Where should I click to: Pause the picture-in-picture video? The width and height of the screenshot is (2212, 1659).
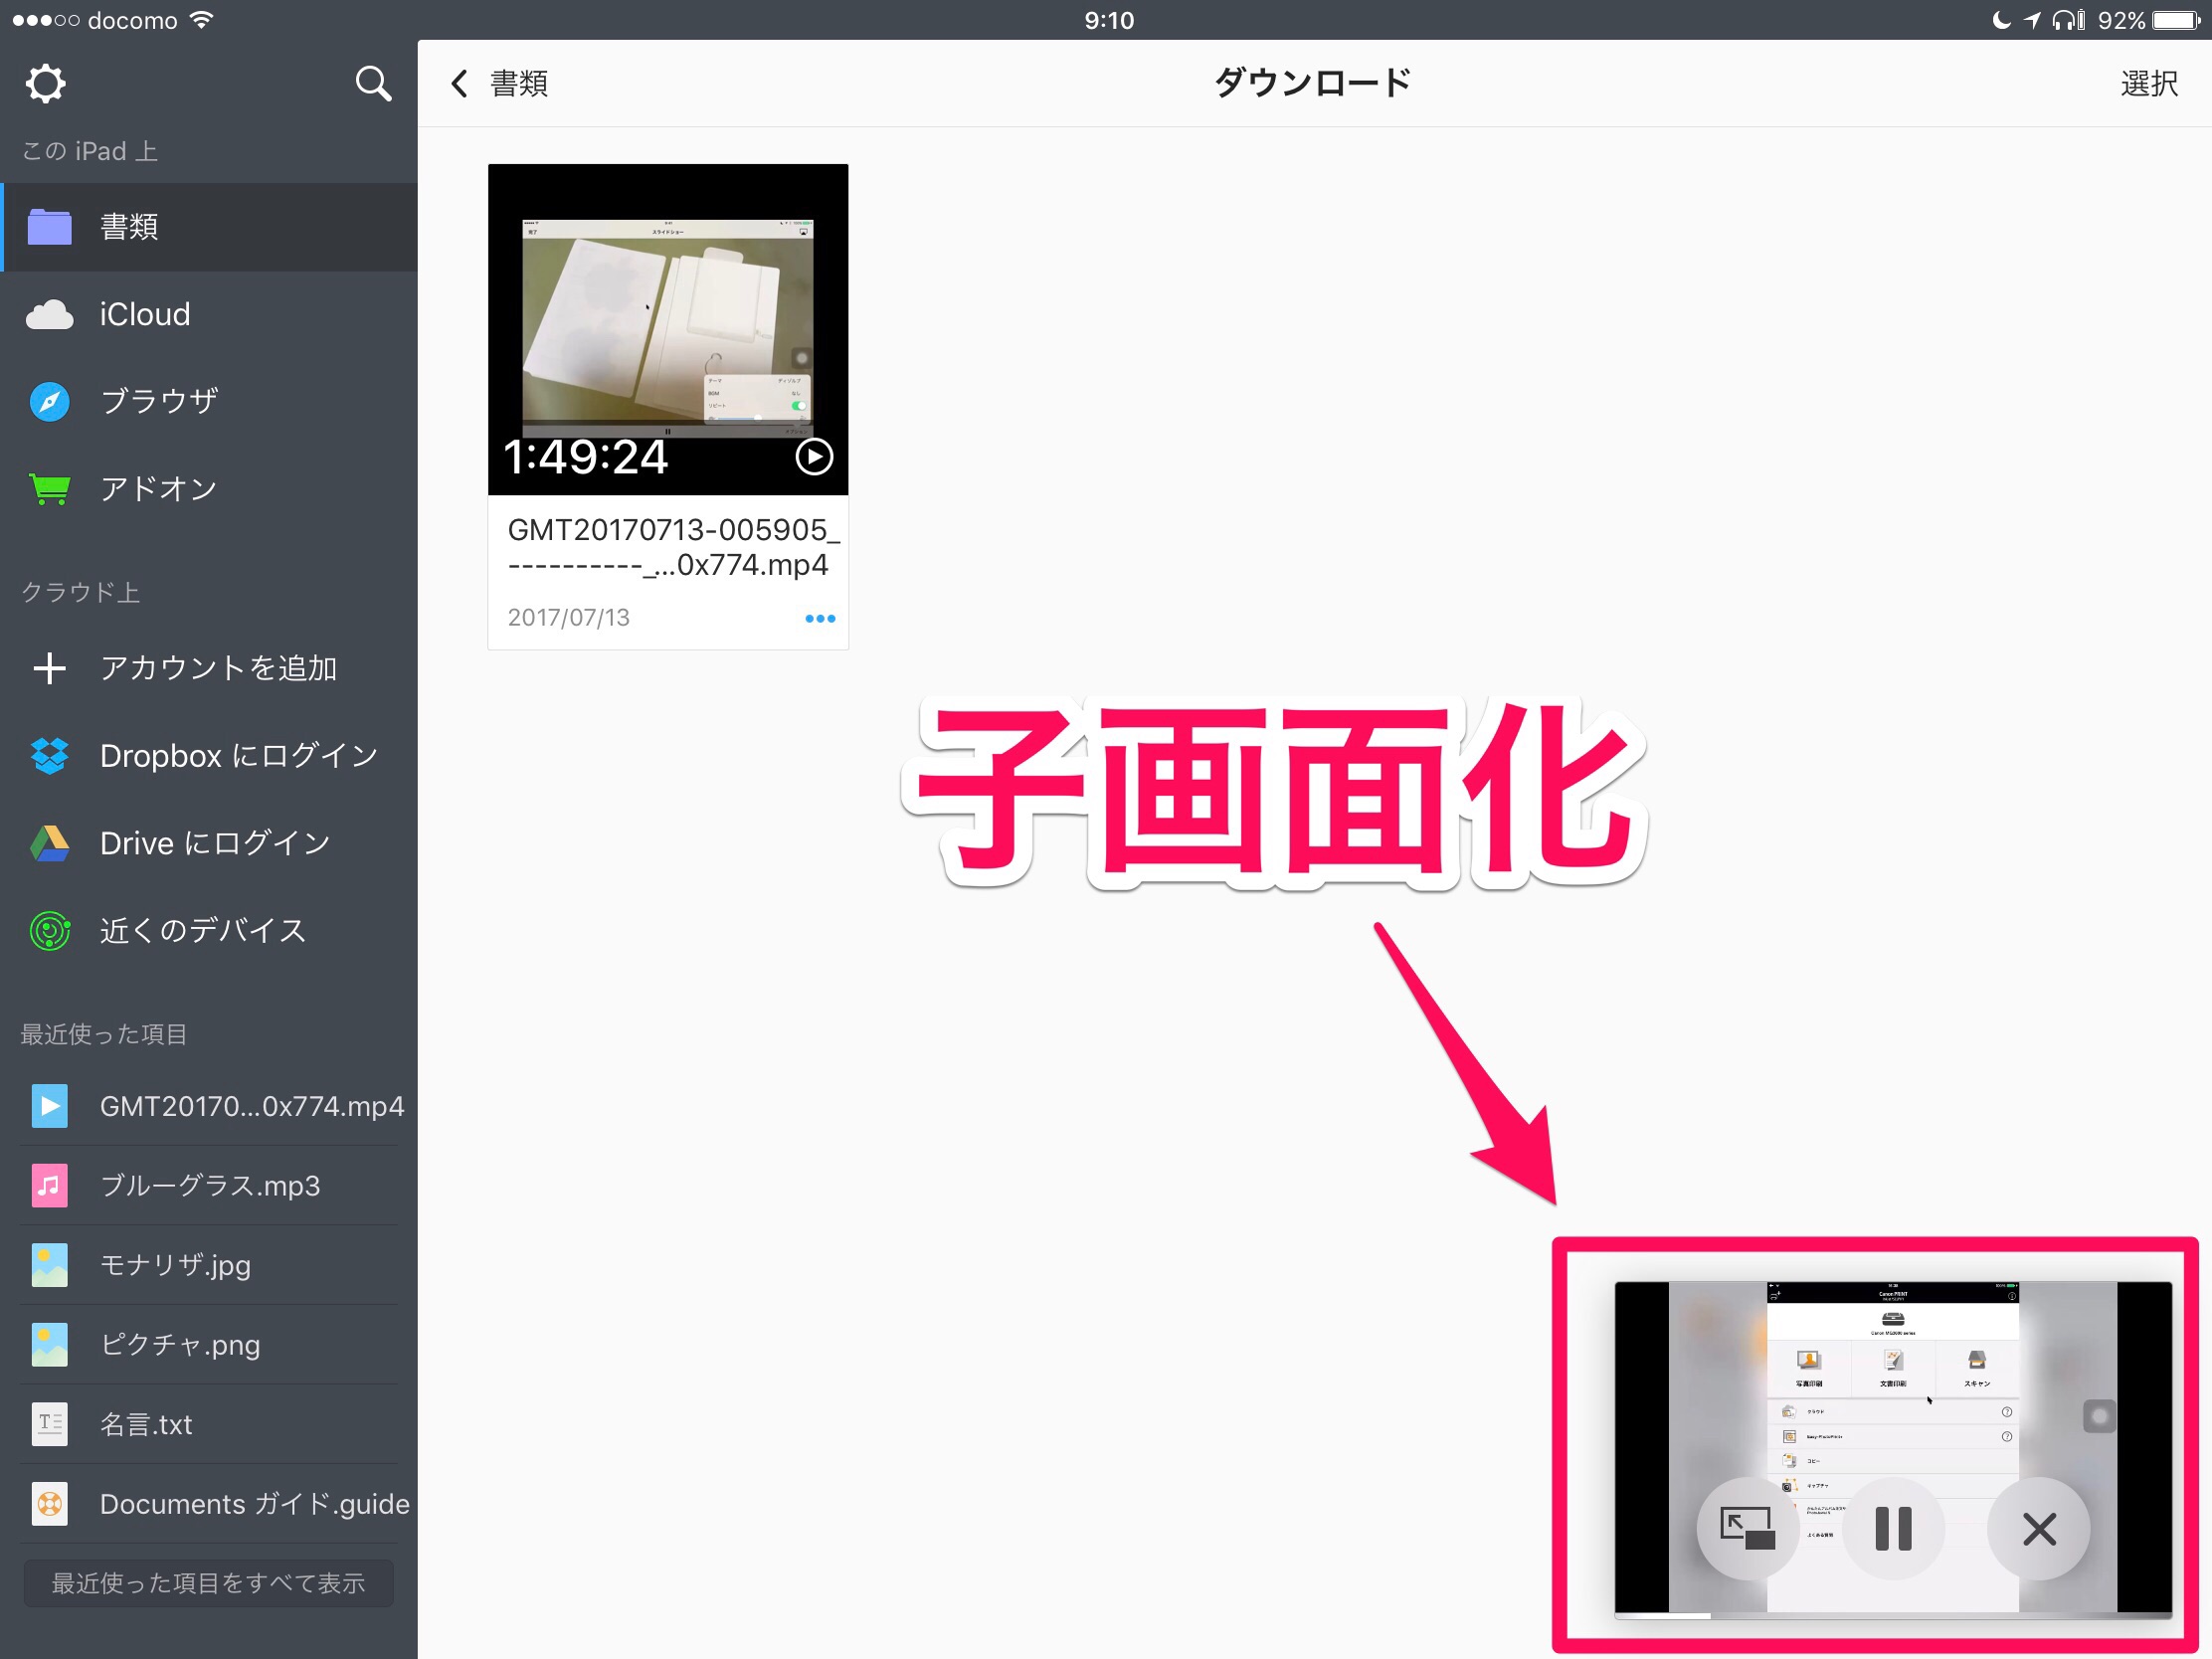[x=1892, y=1528]
